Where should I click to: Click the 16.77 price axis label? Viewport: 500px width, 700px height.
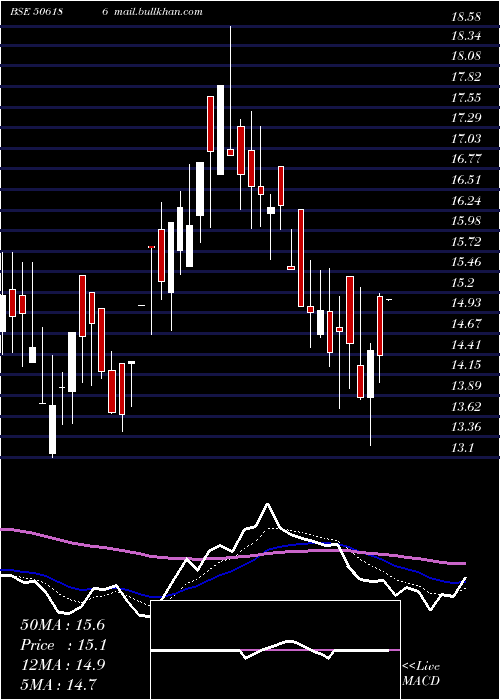466,159
